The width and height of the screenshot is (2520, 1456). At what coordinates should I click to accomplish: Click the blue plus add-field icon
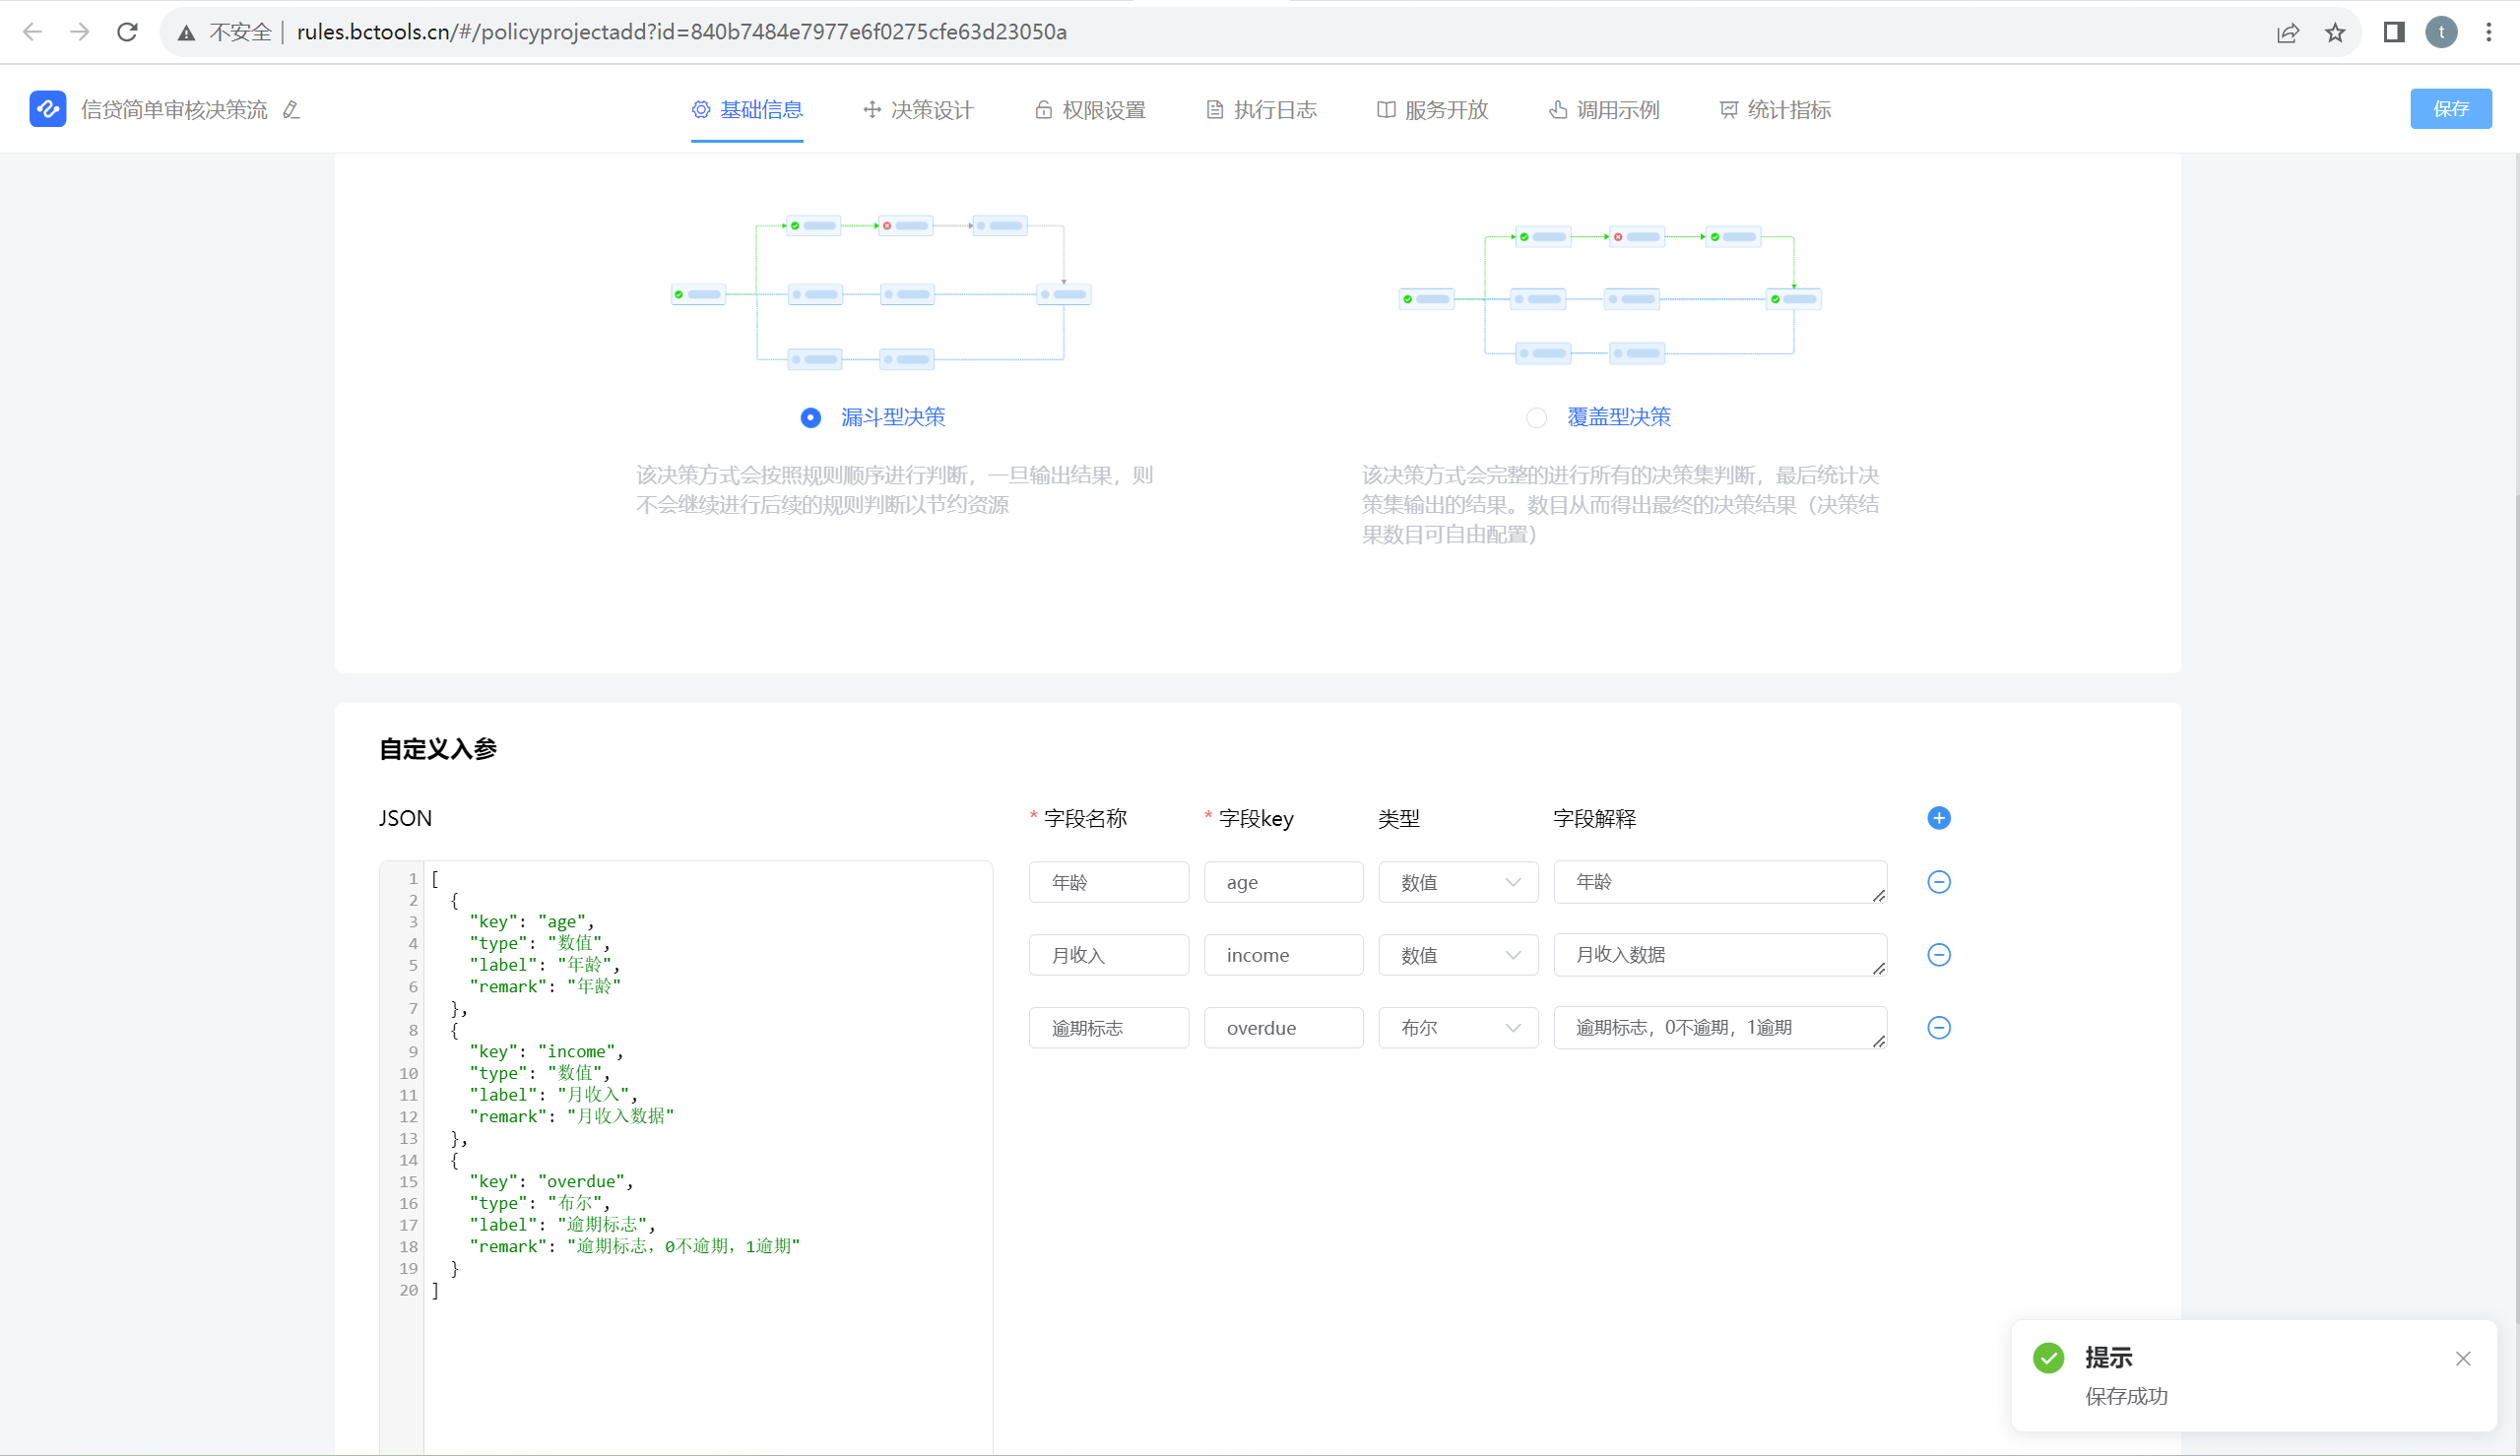pyautogui.click(x=1938, y=818)
